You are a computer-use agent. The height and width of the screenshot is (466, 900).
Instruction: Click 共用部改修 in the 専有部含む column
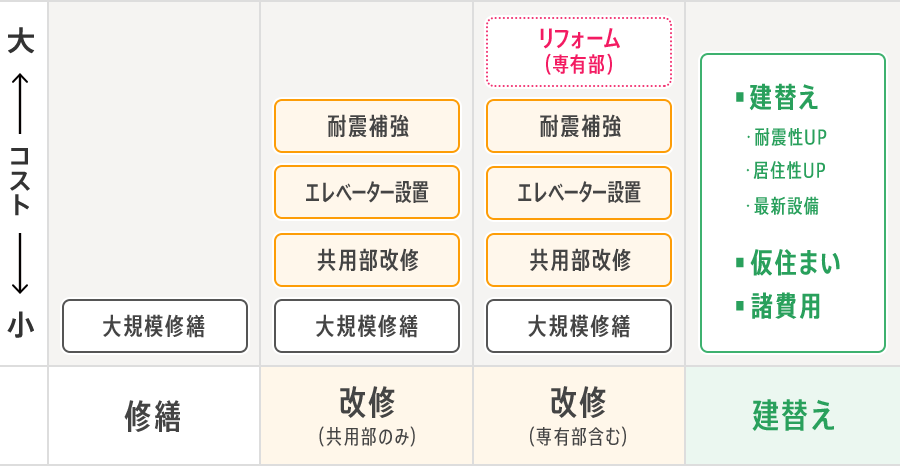(579, 260)
